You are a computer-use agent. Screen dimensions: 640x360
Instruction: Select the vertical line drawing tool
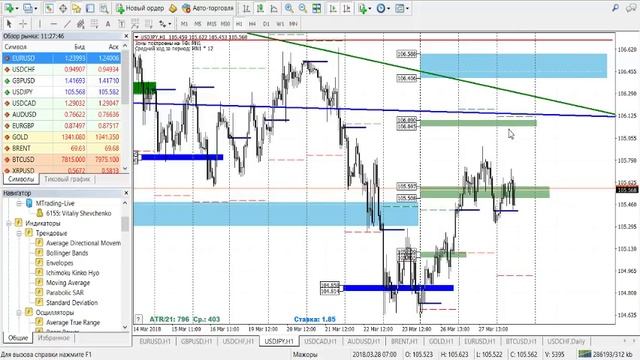click(x=40, y=24)
